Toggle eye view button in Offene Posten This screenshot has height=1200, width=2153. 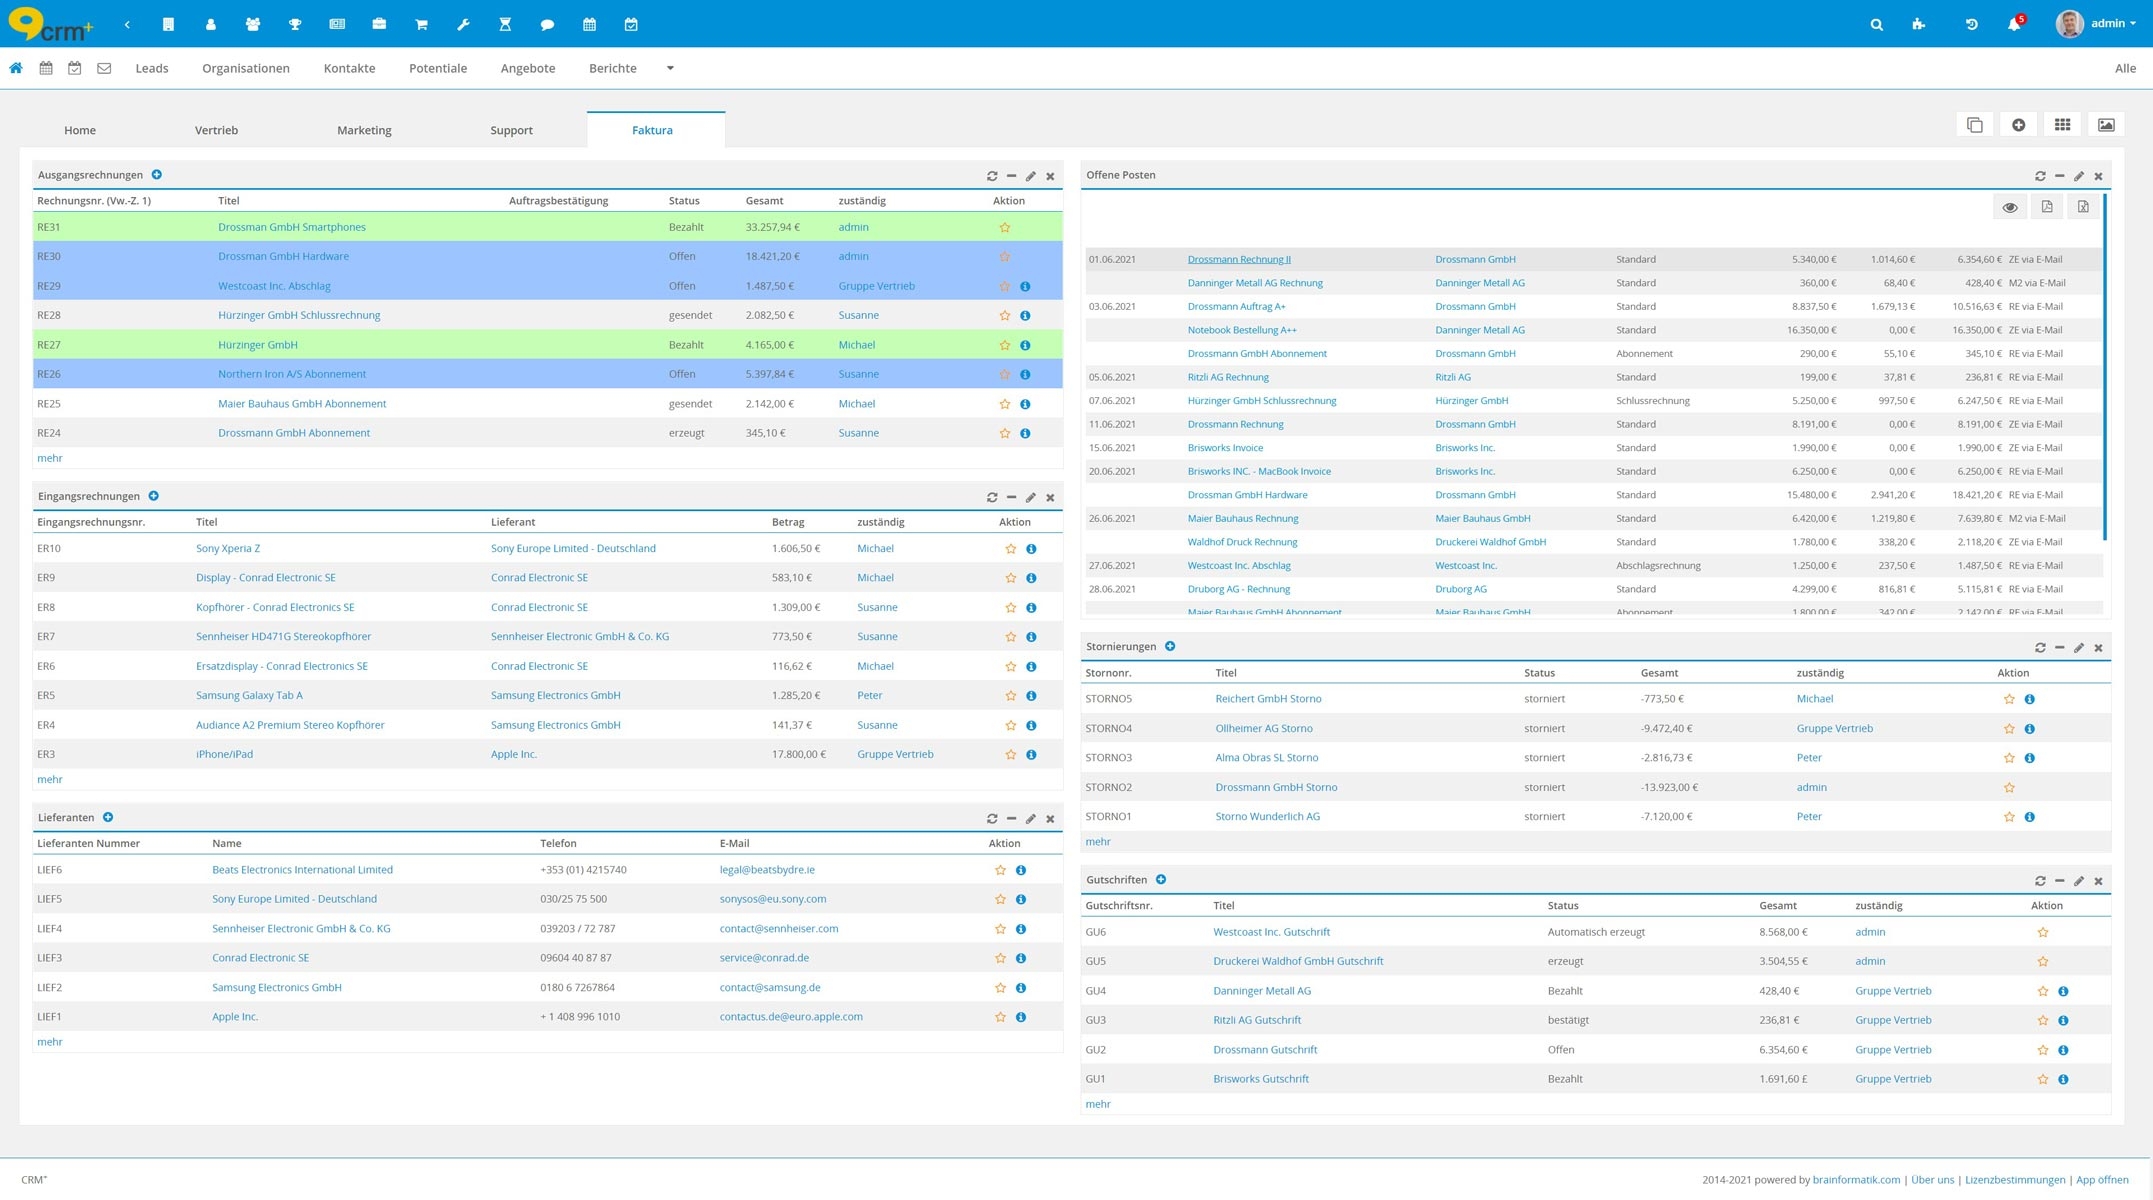(2010, 207)
